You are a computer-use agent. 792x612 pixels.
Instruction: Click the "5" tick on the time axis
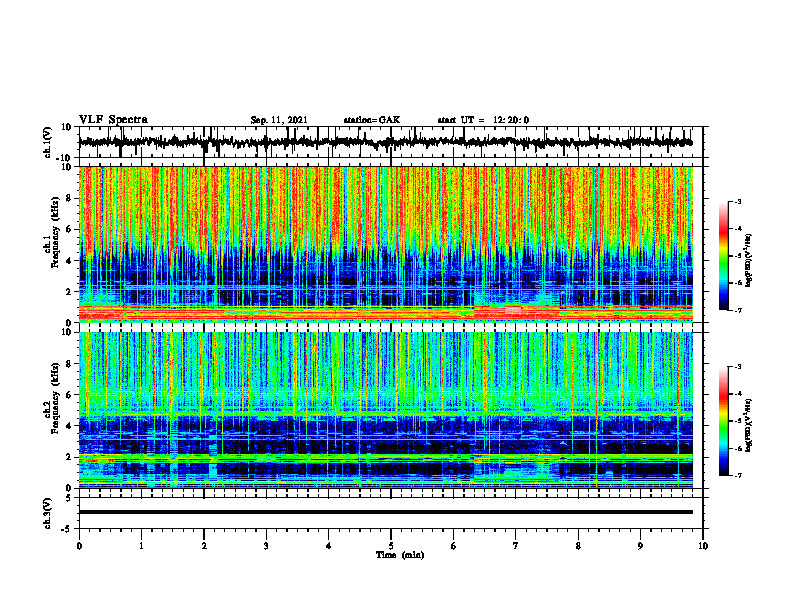(x=391, y=546)
